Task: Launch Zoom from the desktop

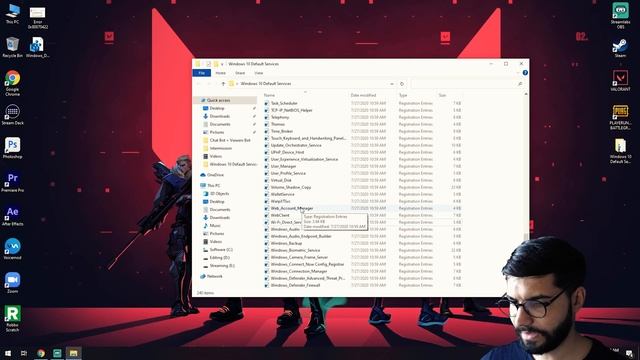Action: (x=12, y=282)
